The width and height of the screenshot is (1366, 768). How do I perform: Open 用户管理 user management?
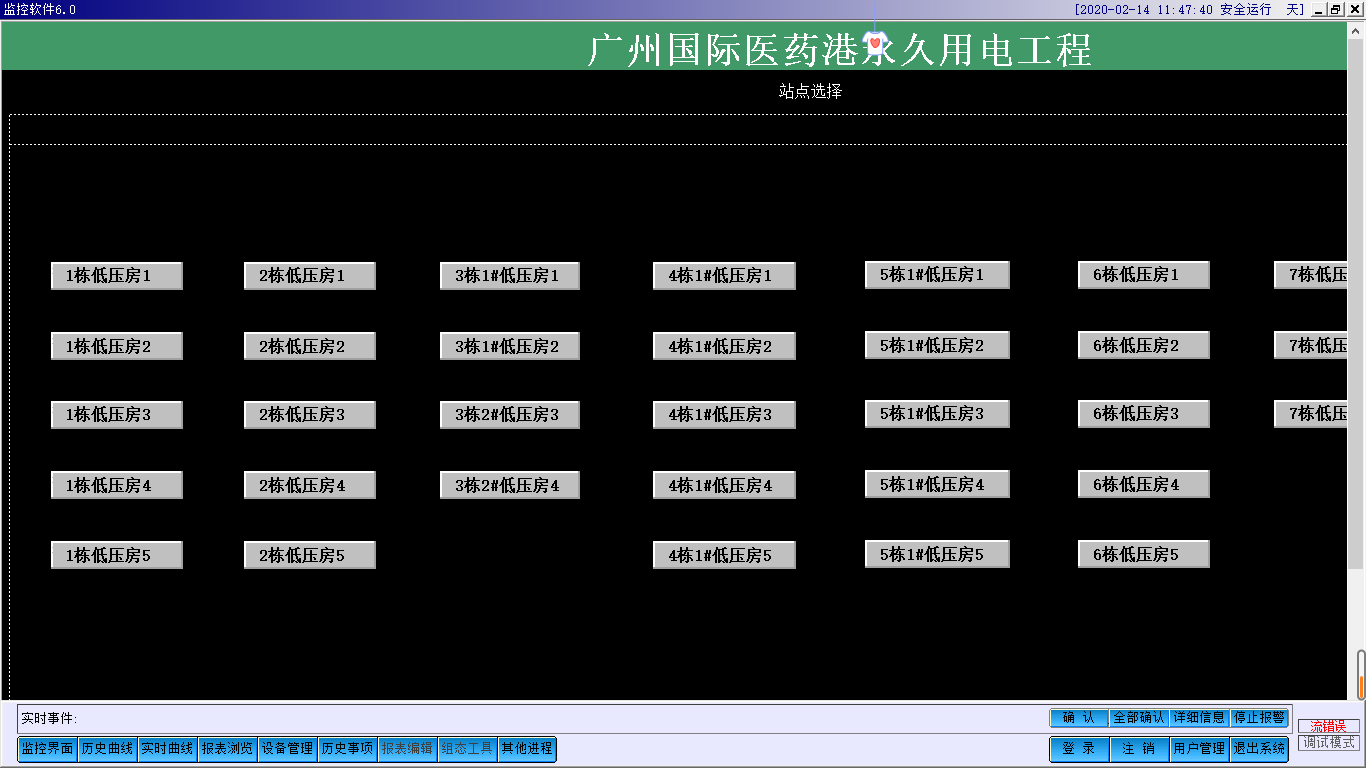click(x=1199, y=749)
